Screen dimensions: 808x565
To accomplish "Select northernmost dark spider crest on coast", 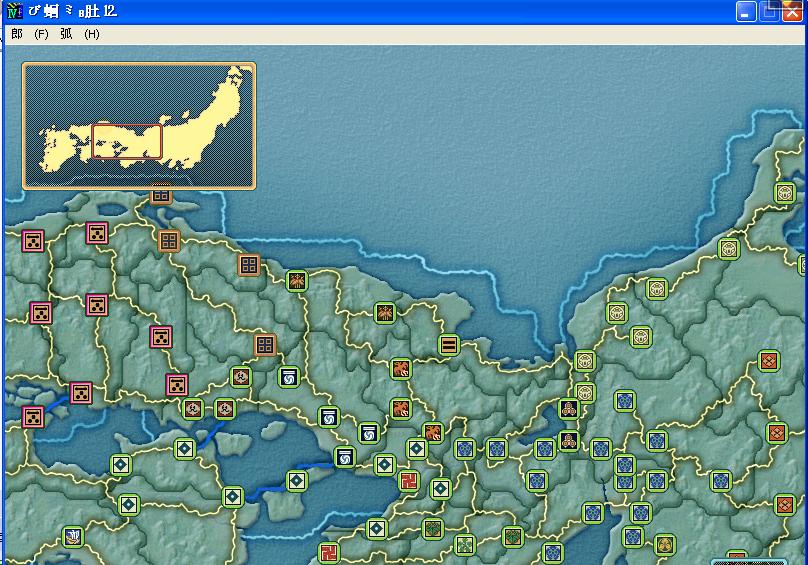I will pyautogui.click(x=297, y=281).
